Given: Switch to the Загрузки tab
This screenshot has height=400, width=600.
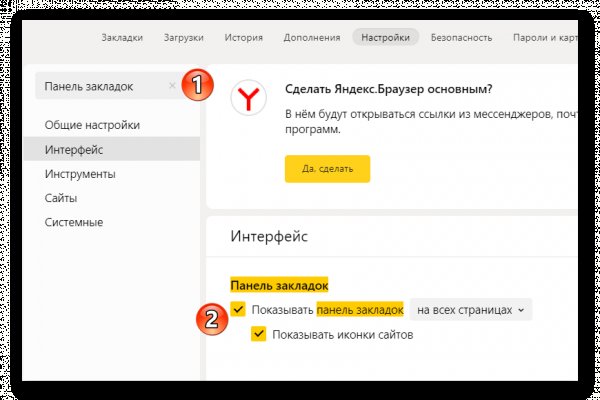Looking at the screenshot, I should [182, 38].
